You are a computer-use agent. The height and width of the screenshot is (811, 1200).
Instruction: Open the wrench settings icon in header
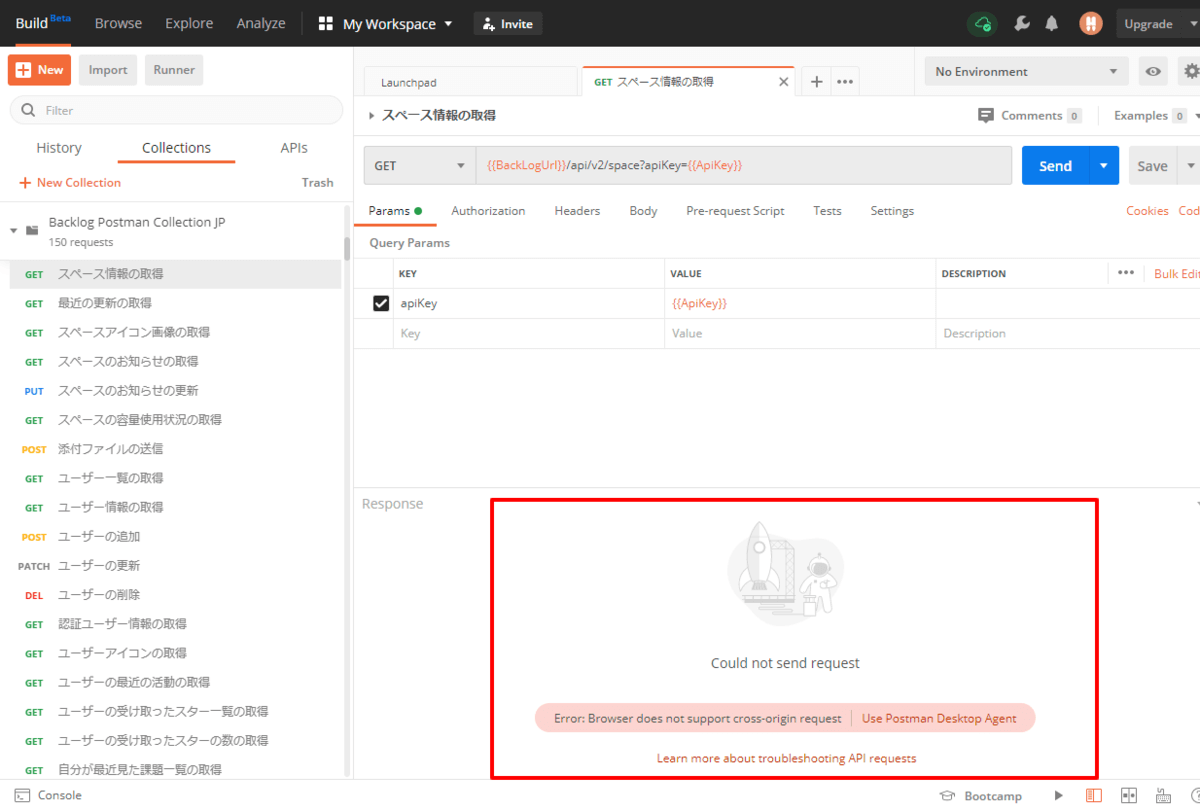1021,24
